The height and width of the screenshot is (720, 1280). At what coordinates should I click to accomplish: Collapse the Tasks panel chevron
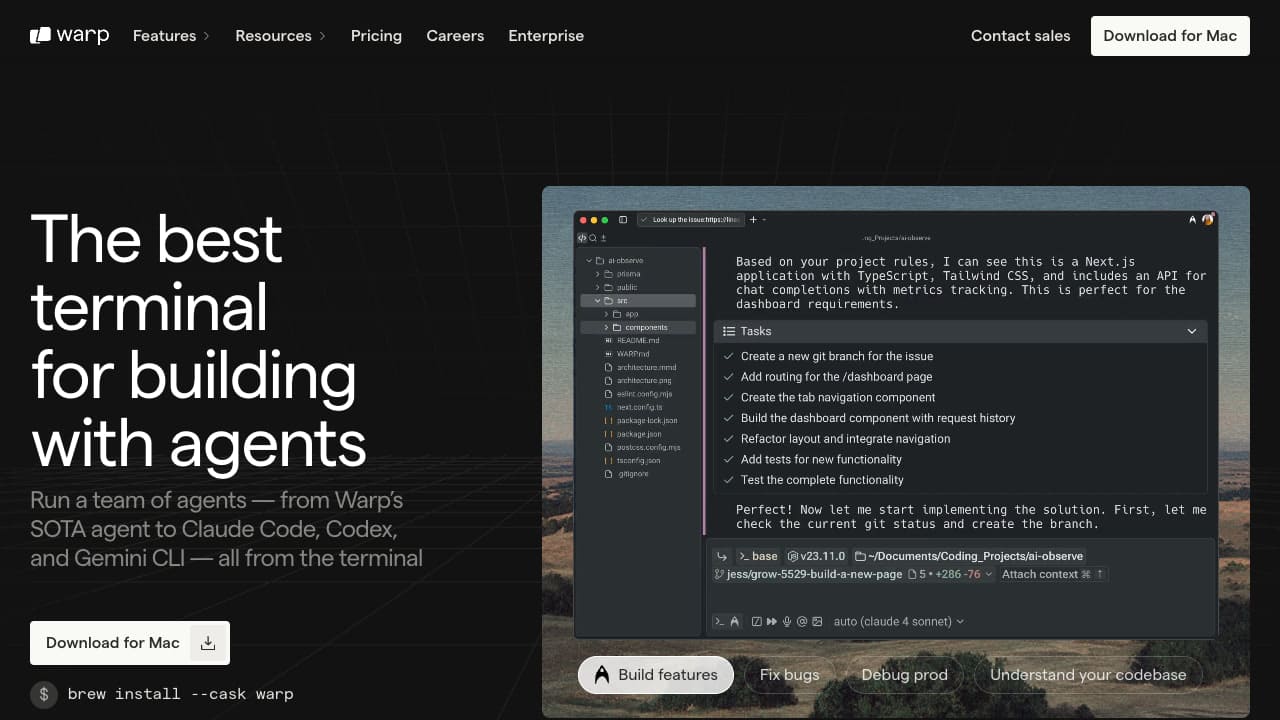pos(1192,331)
